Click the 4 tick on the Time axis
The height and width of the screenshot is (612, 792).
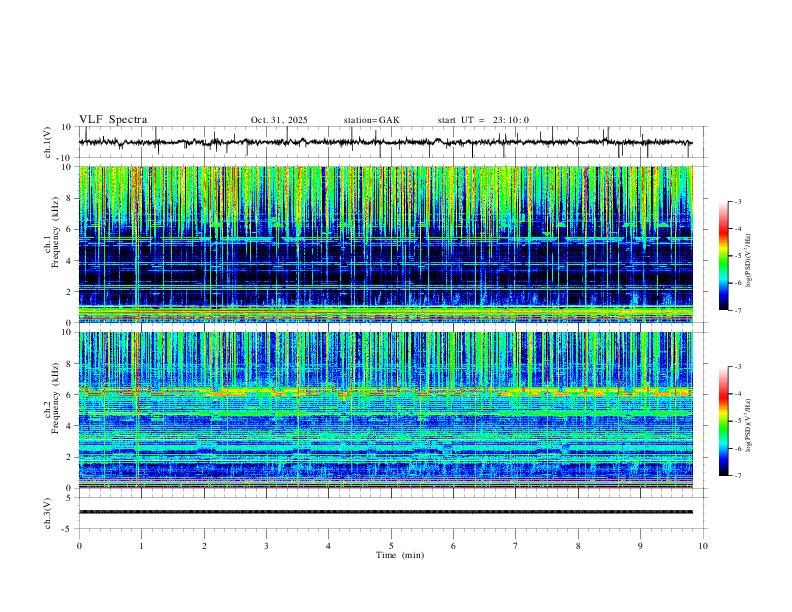click(x=328, y=546)
